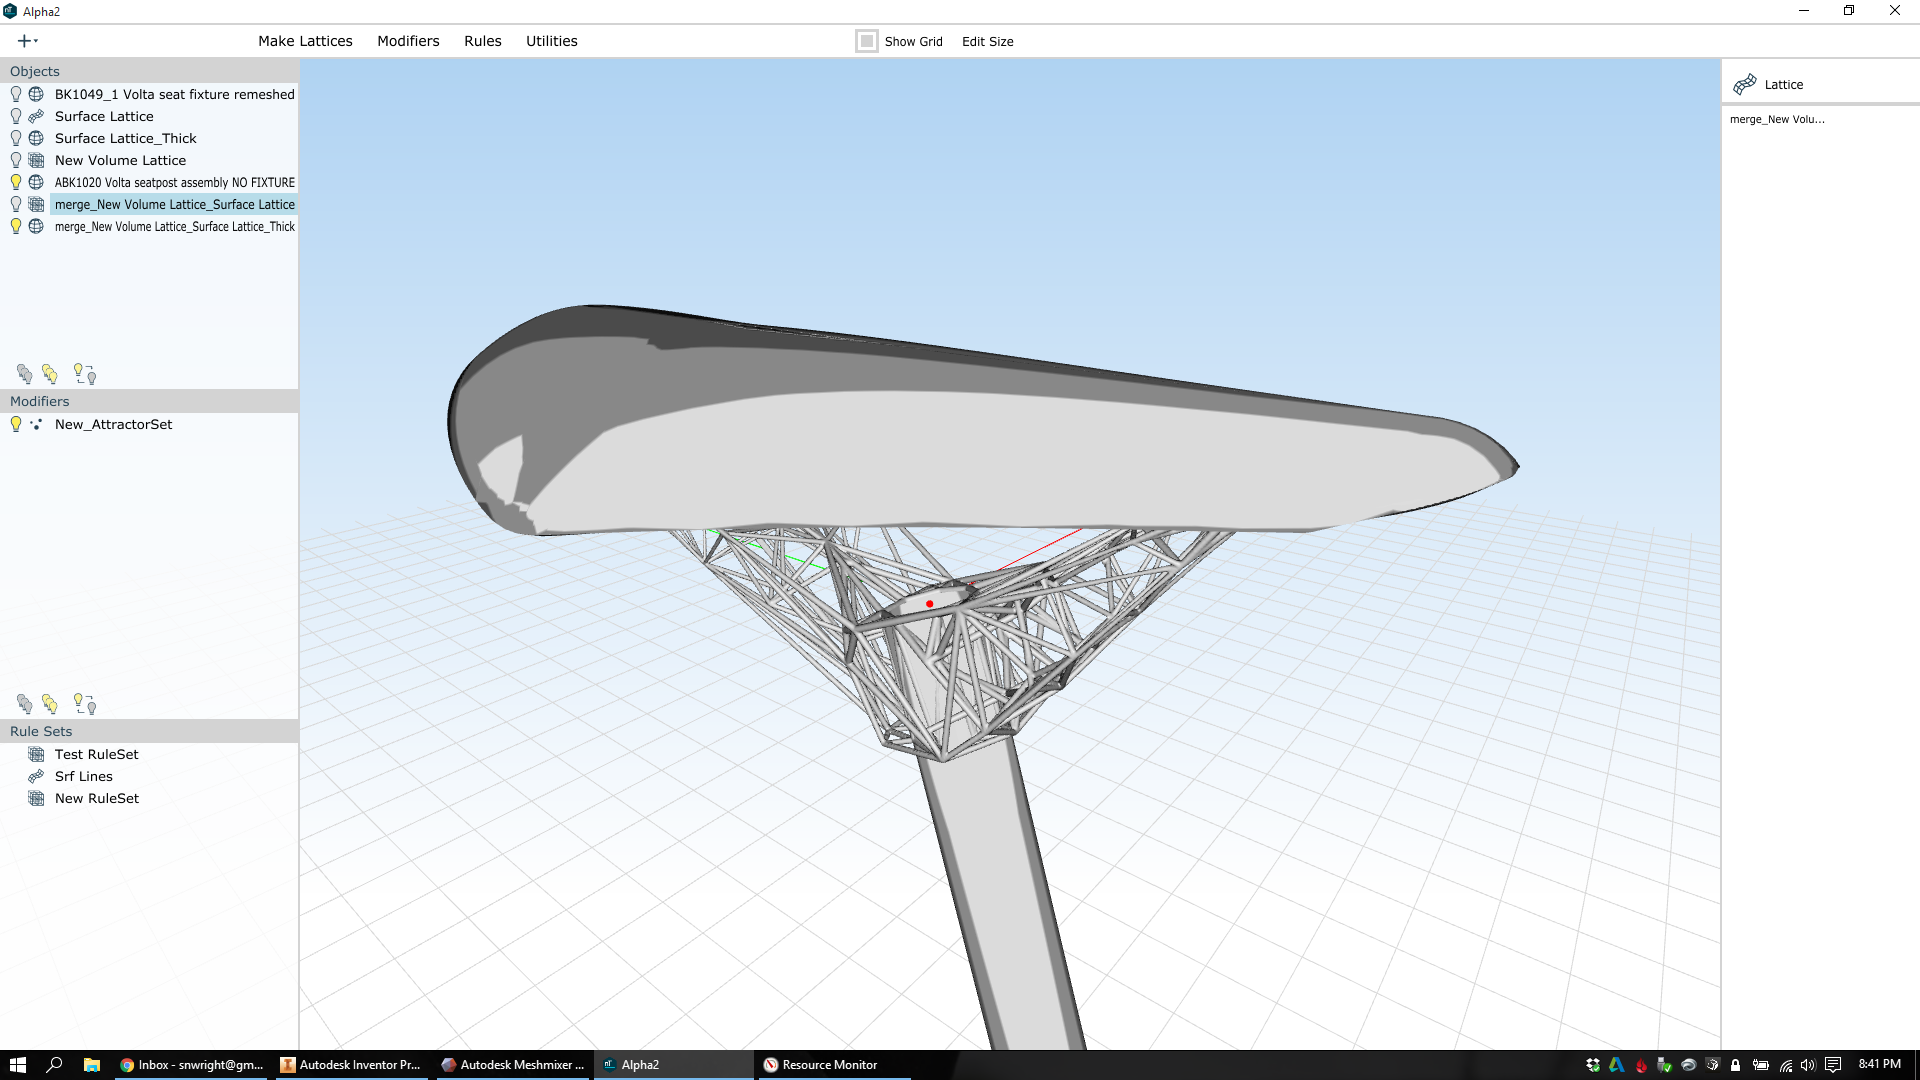
Task: Click merge_New Volu... name in properties panel
Action: [x=1777, y=119]
